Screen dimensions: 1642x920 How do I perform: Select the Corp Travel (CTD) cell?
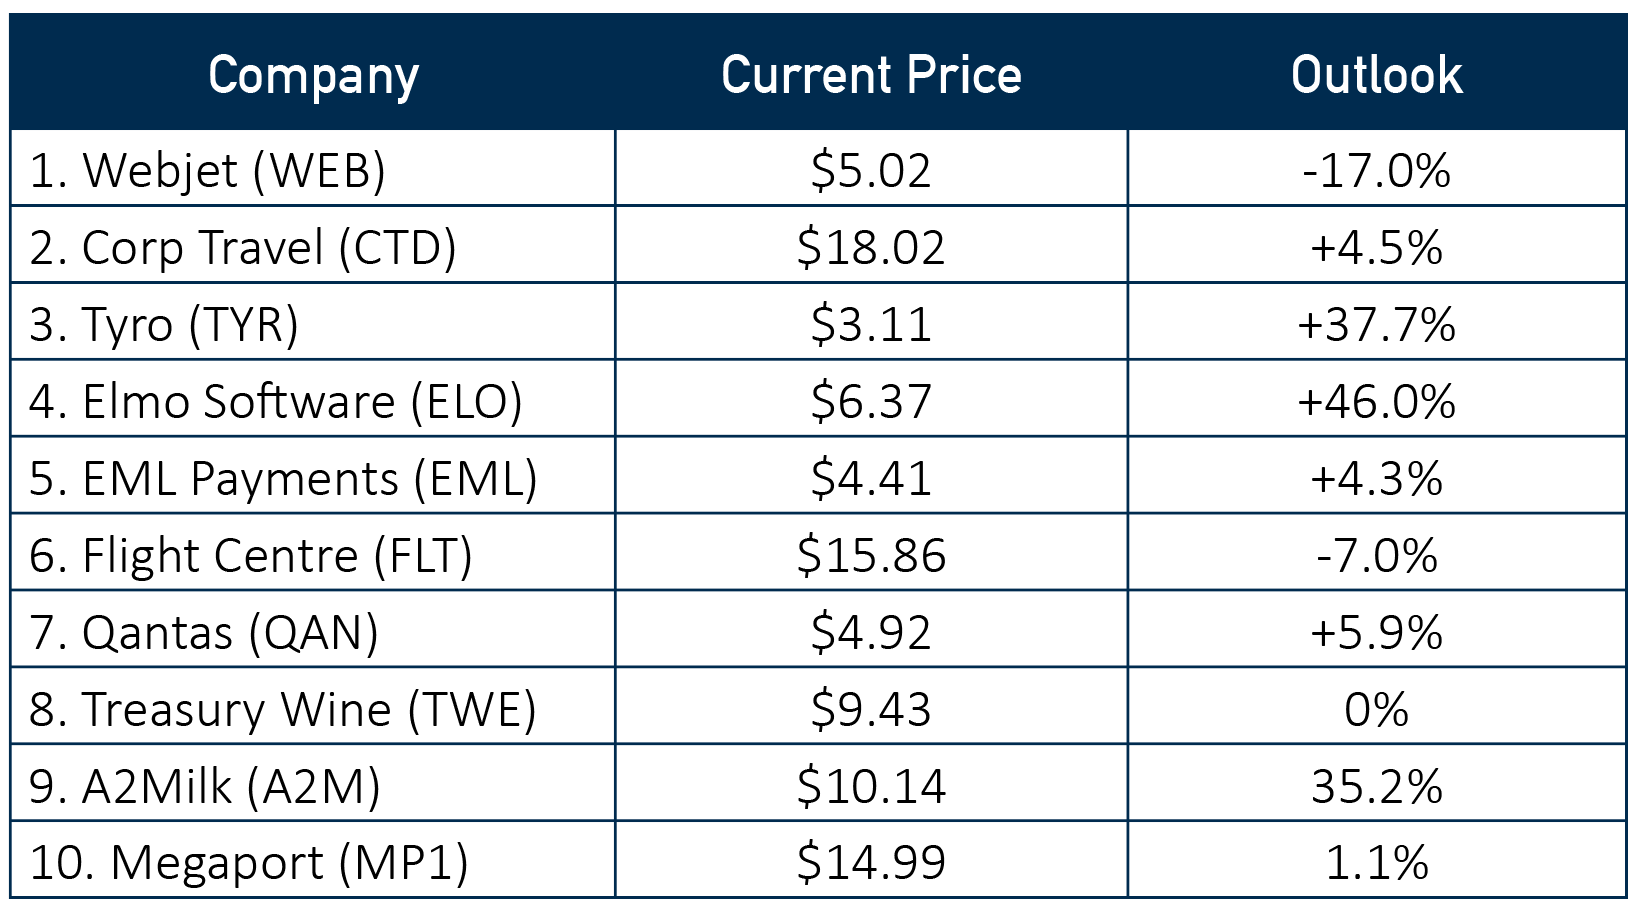click(x=243, y=247)
